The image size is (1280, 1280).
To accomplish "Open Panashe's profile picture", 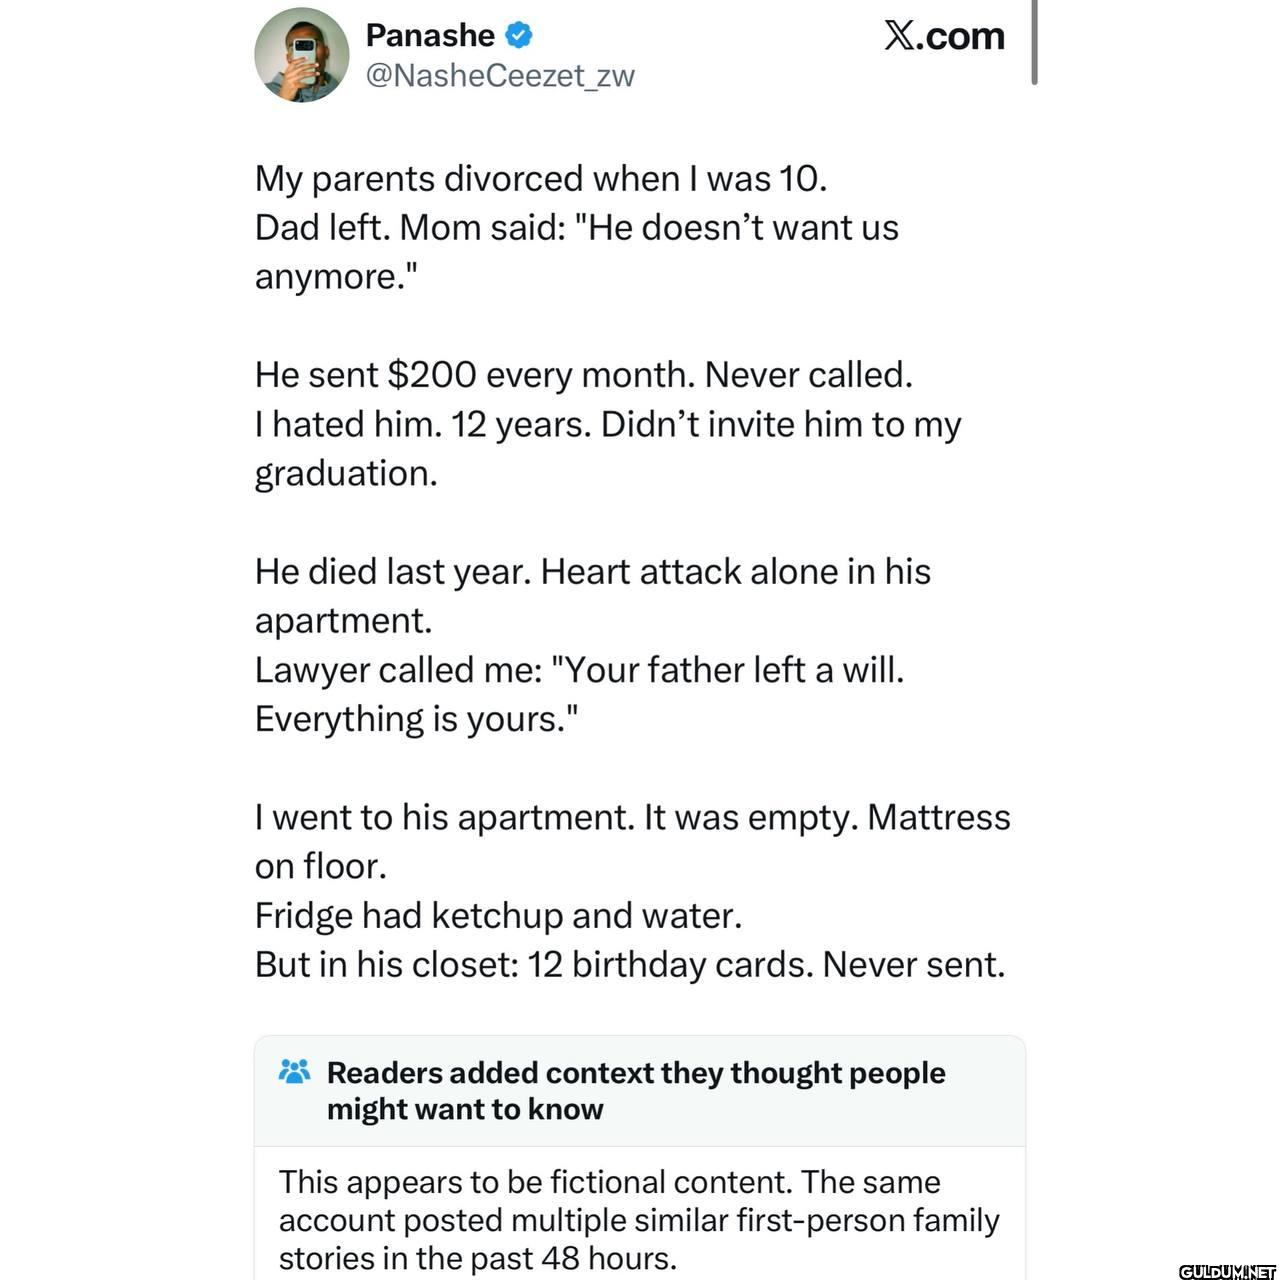I will point(302,55).
